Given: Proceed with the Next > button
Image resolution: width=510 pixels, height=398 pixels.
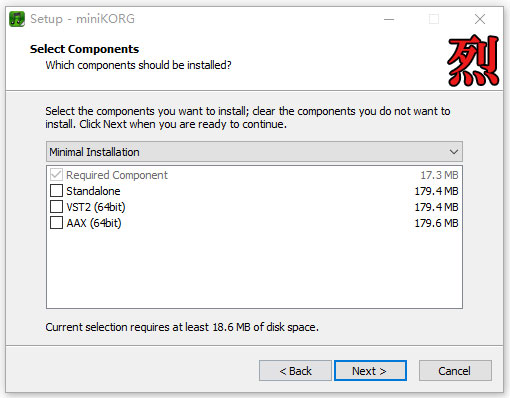Looking at the screenshot, I should tap(370, 371).
